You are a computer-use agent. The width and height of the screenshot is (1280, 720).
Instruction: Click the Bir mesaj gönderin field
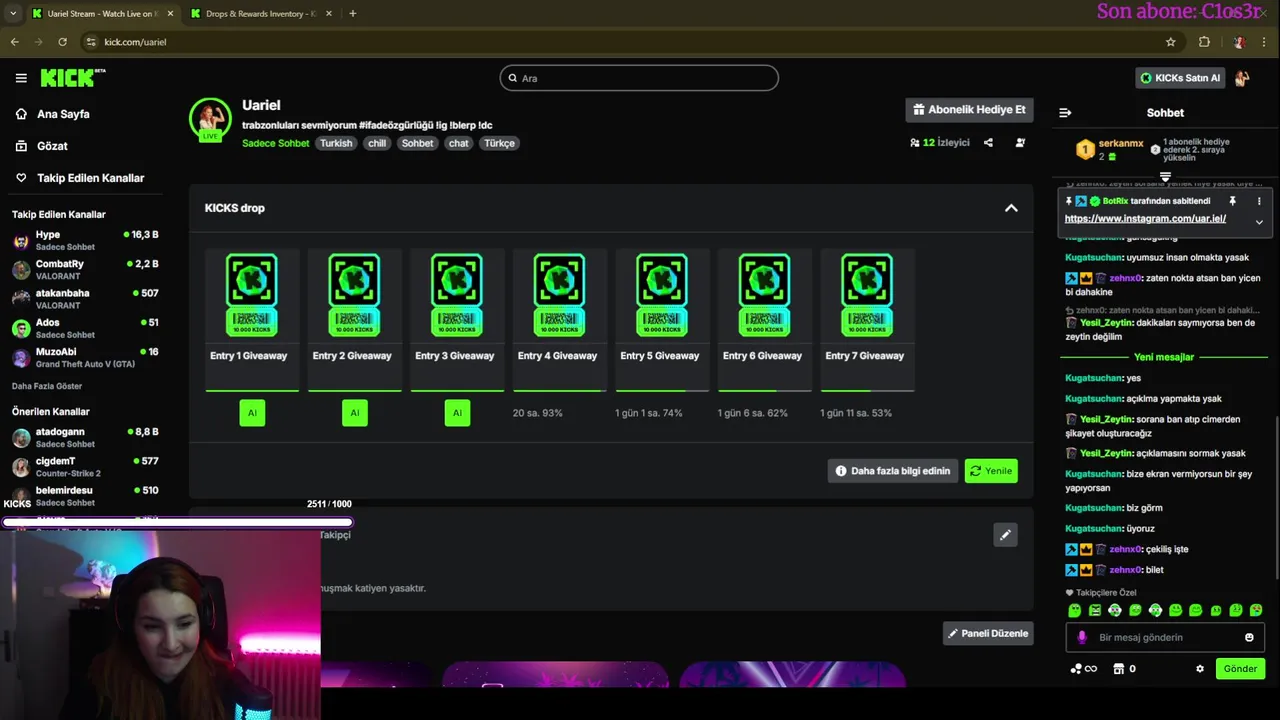click(1164, 637)
